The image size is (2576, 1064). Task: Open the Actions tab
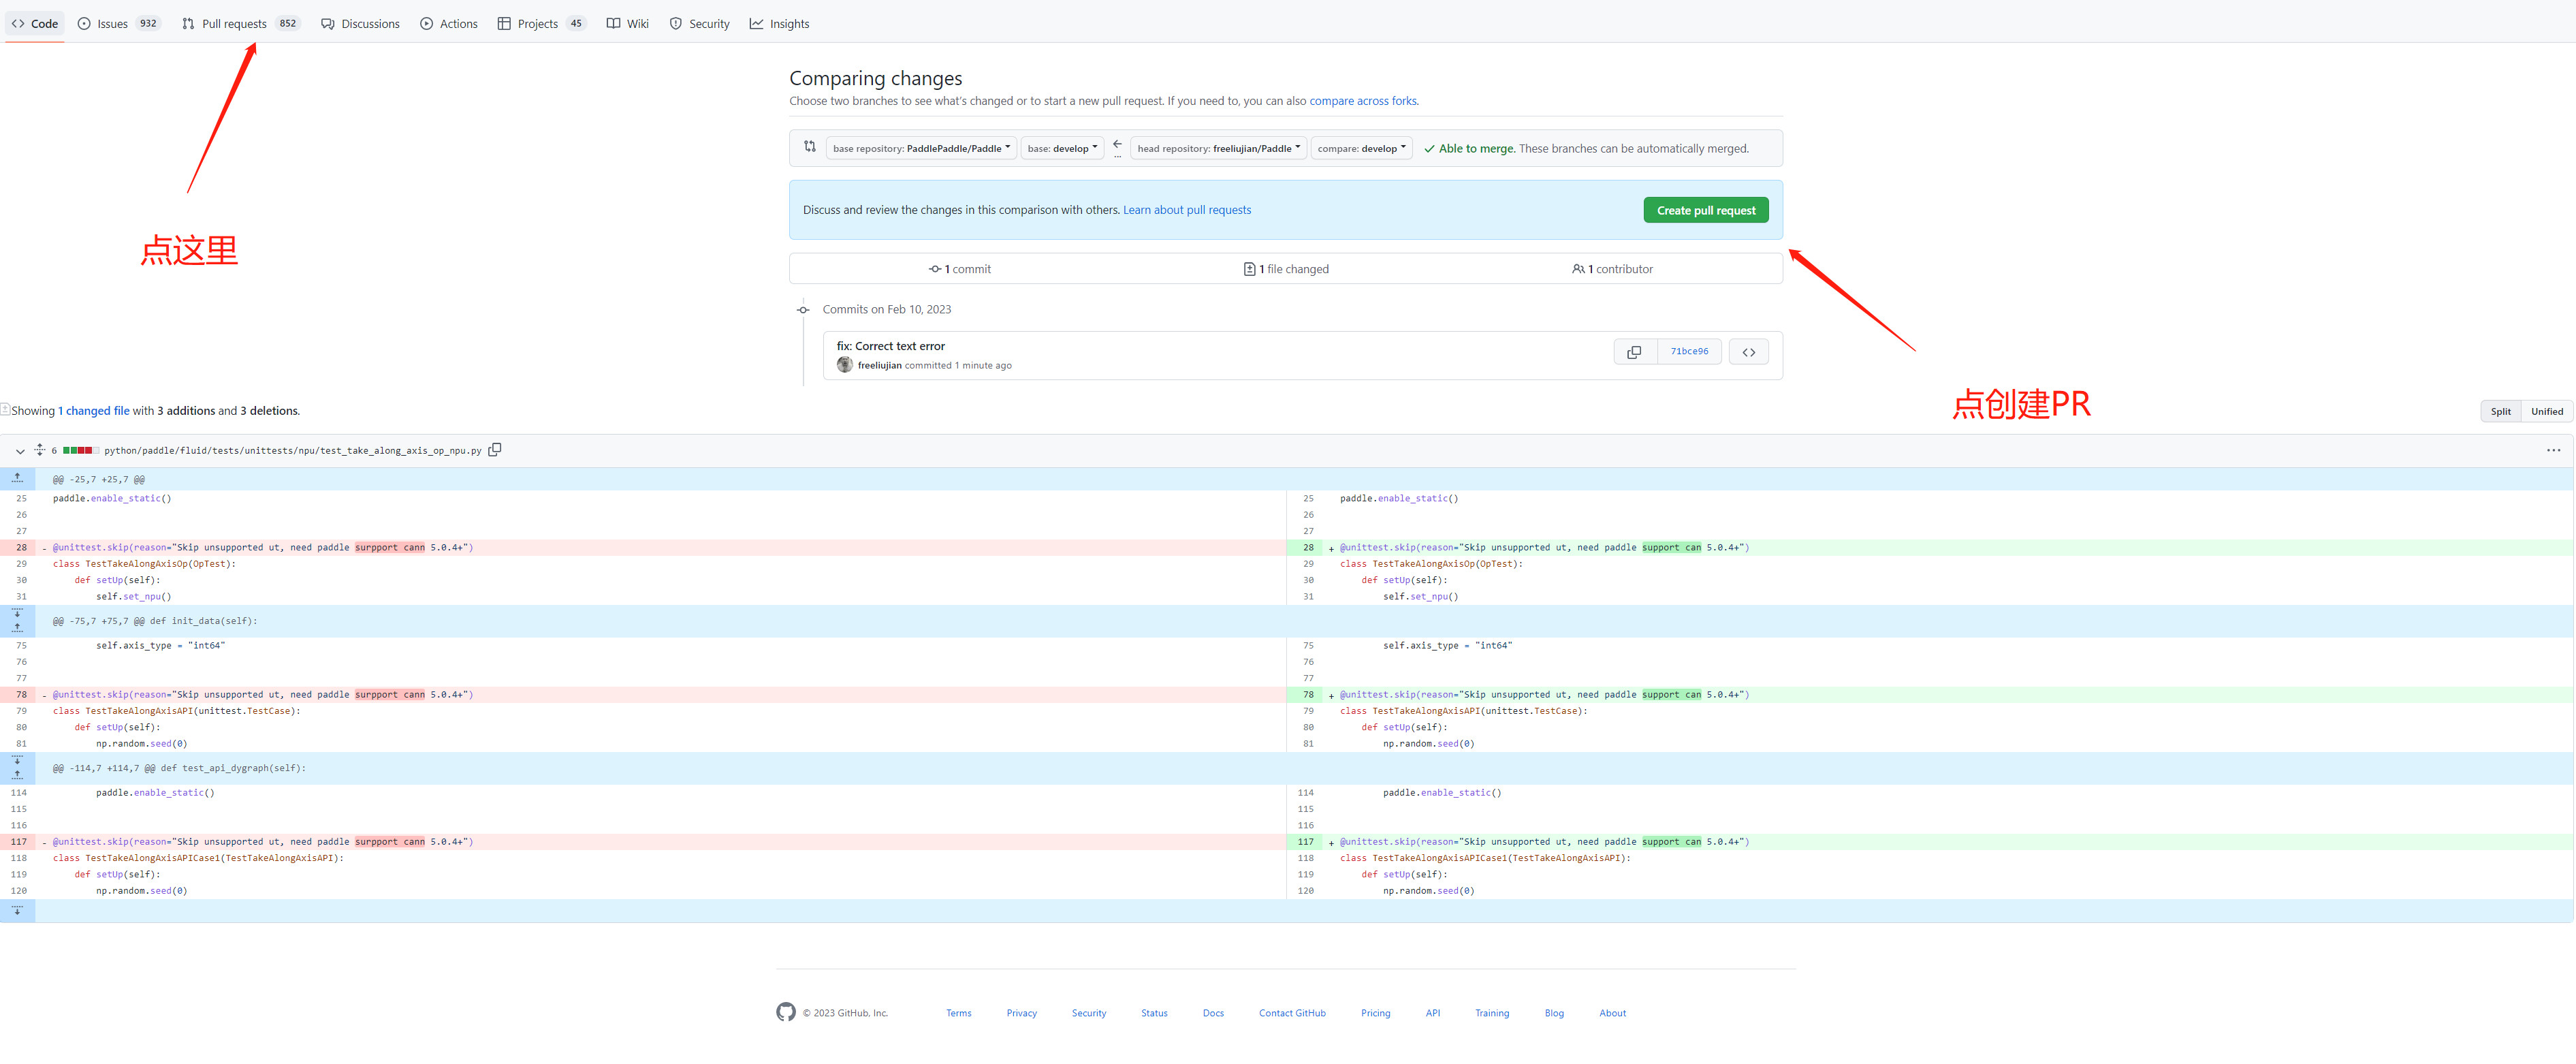pyautogui.click(x=449, y=24)
